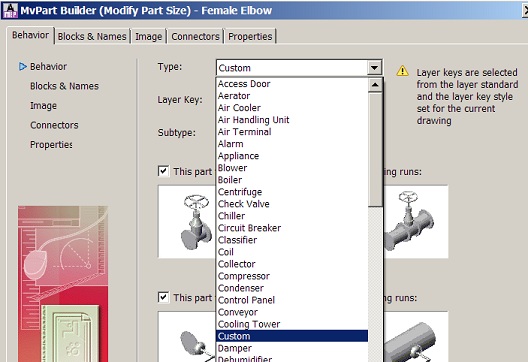Open the Connectors tab
This screenshot has height=362, width=528.
tap(195, 36)
